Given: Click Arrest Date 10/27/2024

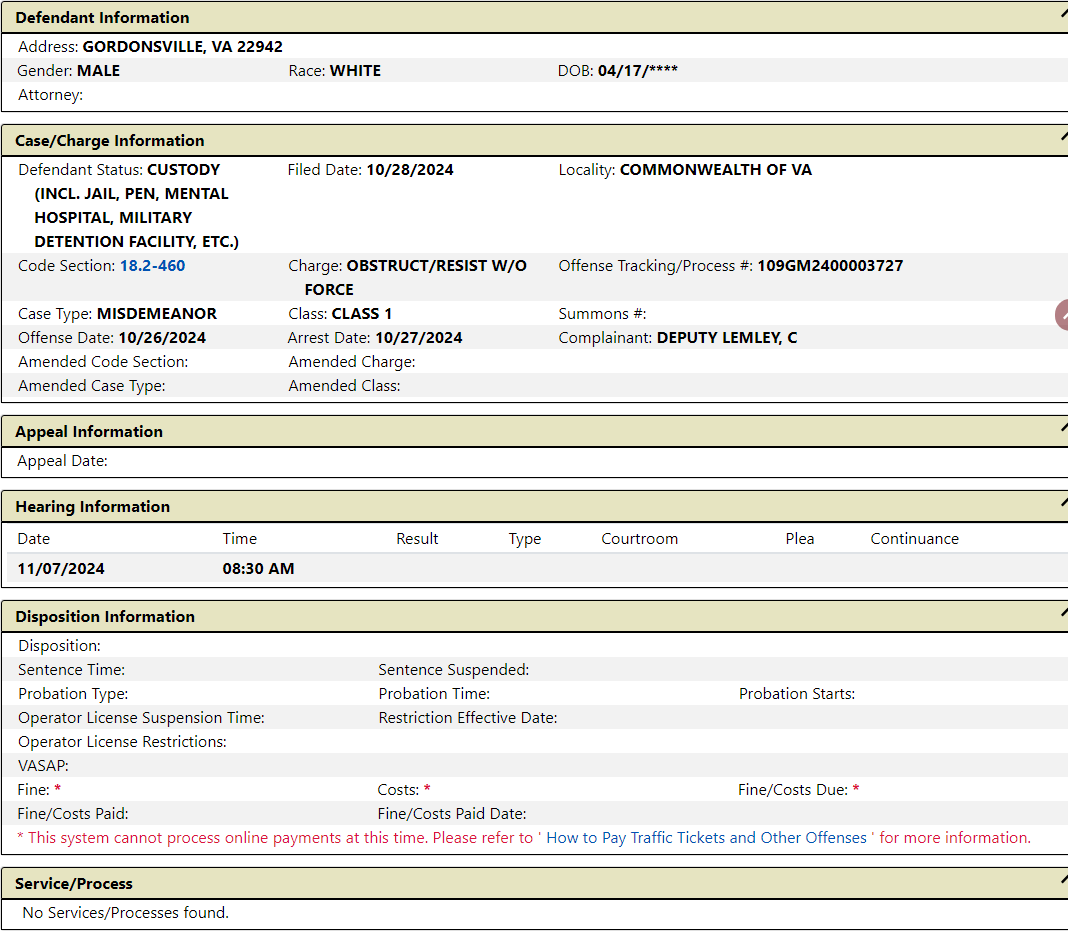Looking at the screenshot, I should coord(419,338).
